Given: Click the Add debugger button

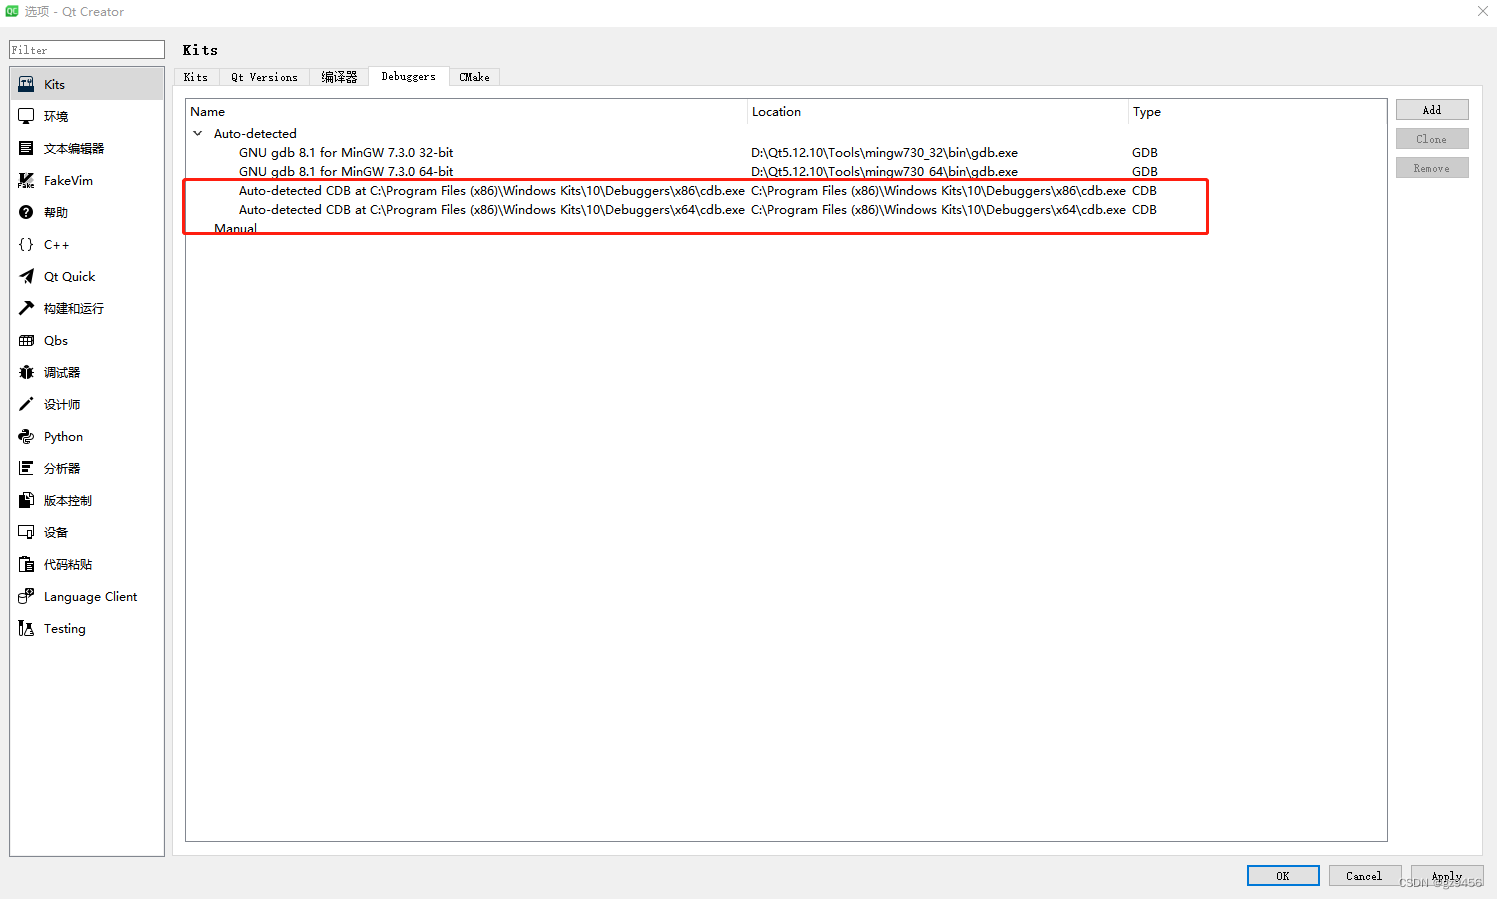Looking at the screenshot, I should [1432, 110].
